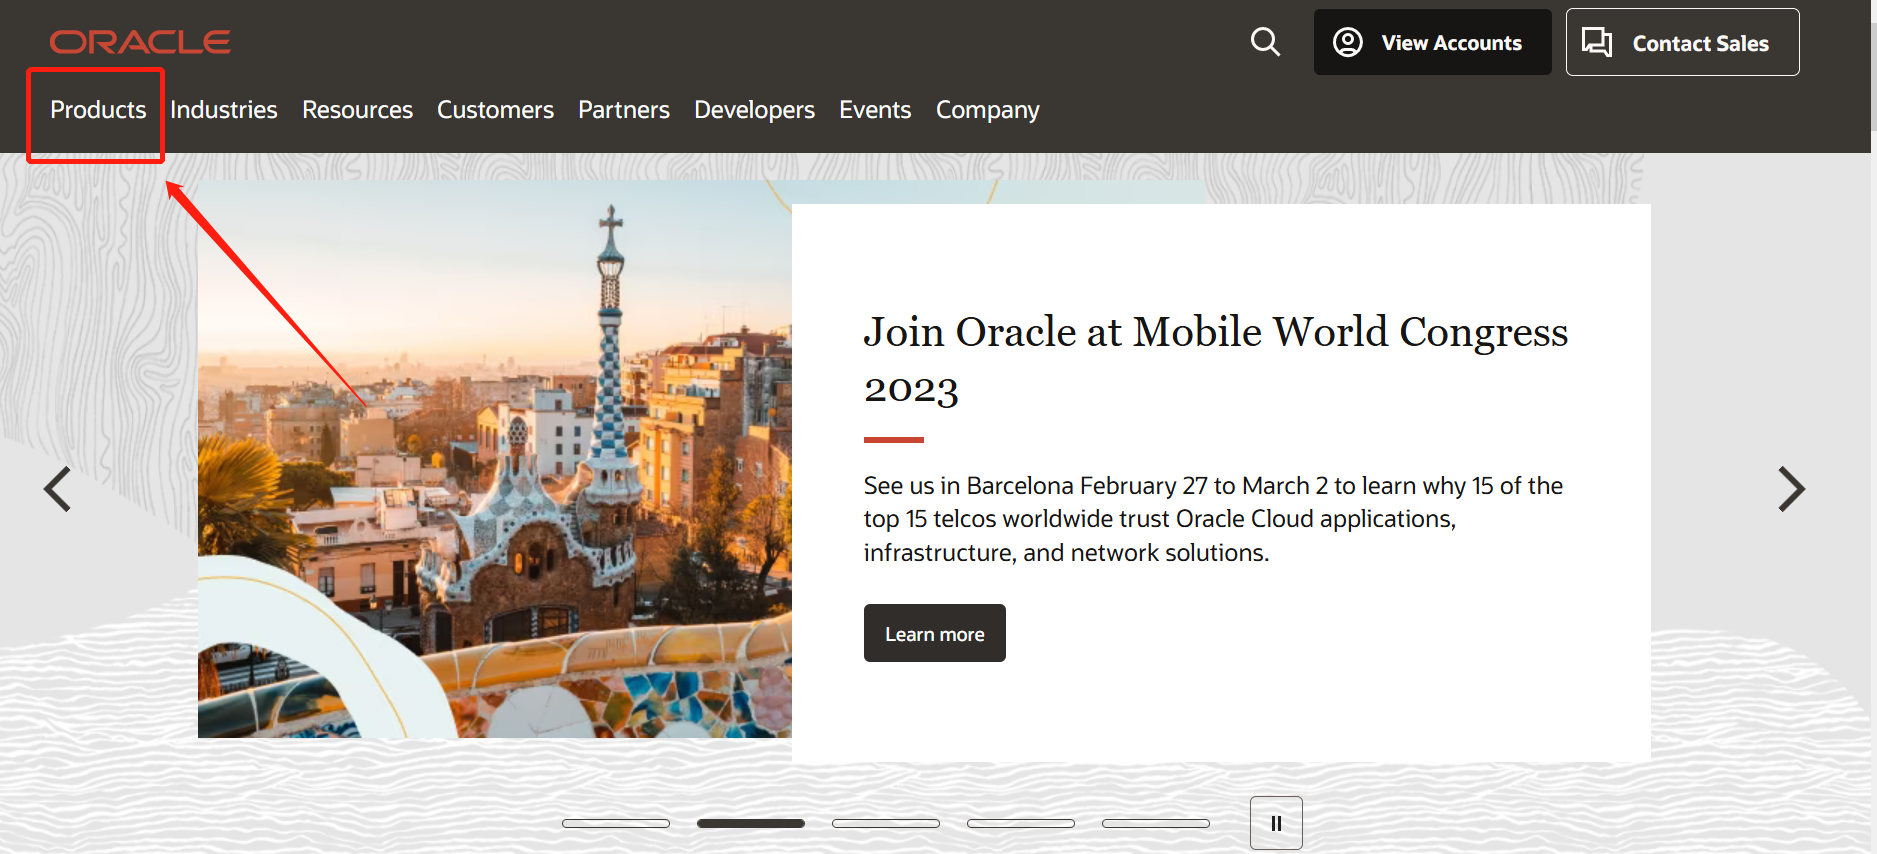The image size is (1877, 854).
Task: Click the View Accounts button
Action: 1432,42
